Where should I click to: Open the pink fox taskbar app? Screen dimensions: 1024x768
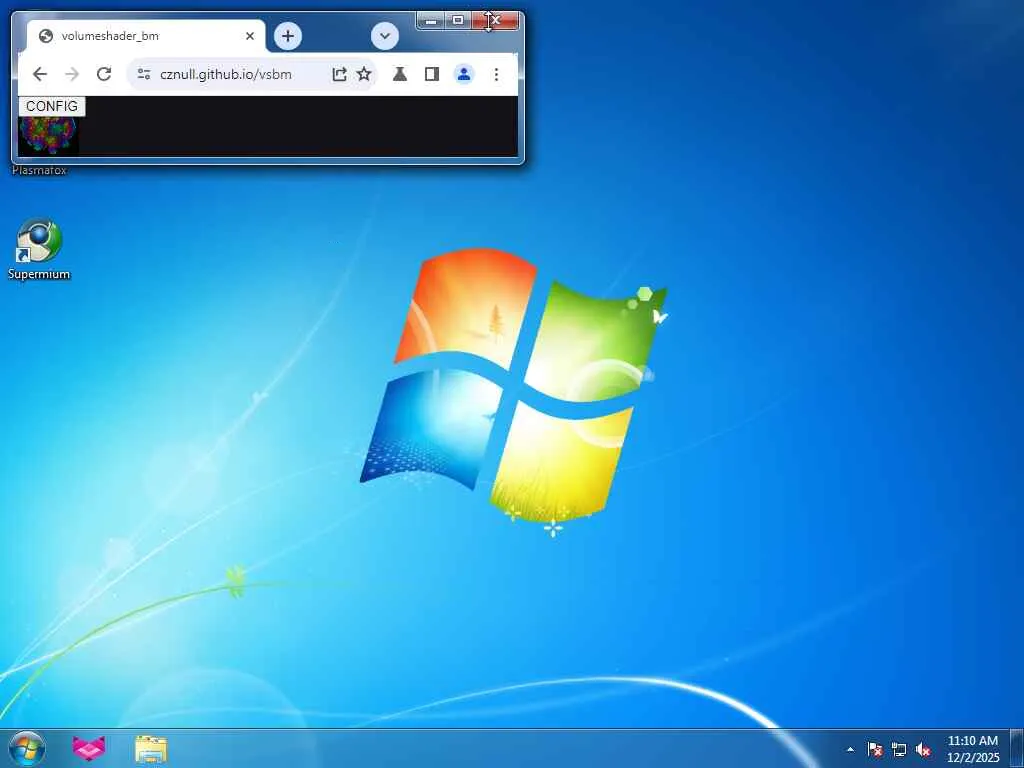[89, 748]
